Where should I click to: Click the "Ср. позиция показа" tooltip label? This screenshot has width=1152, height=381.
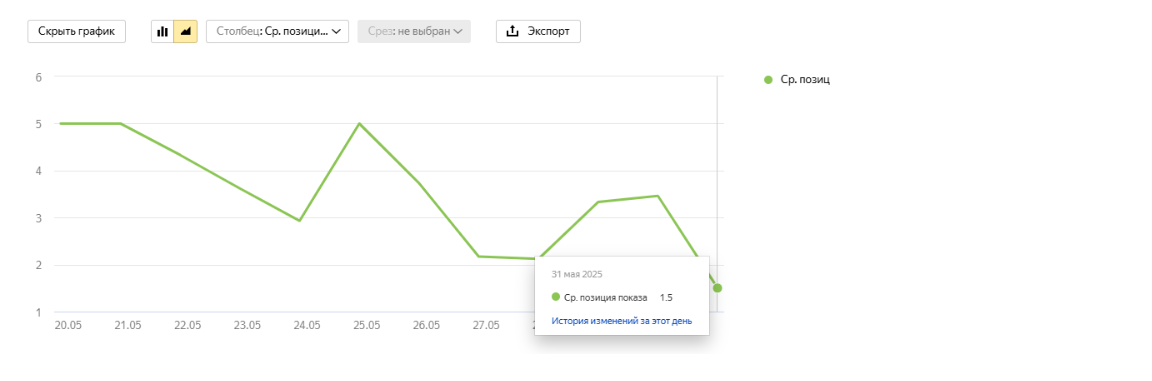point(606,297)
